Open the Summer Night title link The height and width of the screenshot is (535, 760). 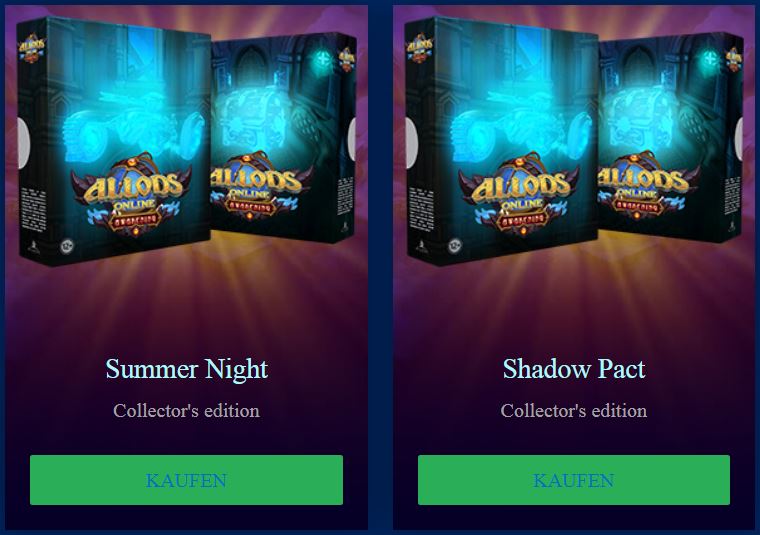[x=187, y=370]
